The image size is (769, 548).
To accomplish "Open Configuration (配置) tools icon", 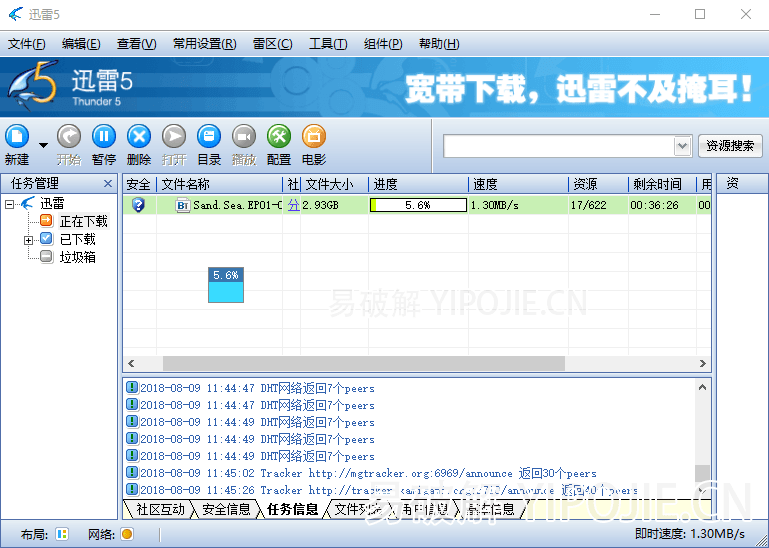I will tap(279, 137).
